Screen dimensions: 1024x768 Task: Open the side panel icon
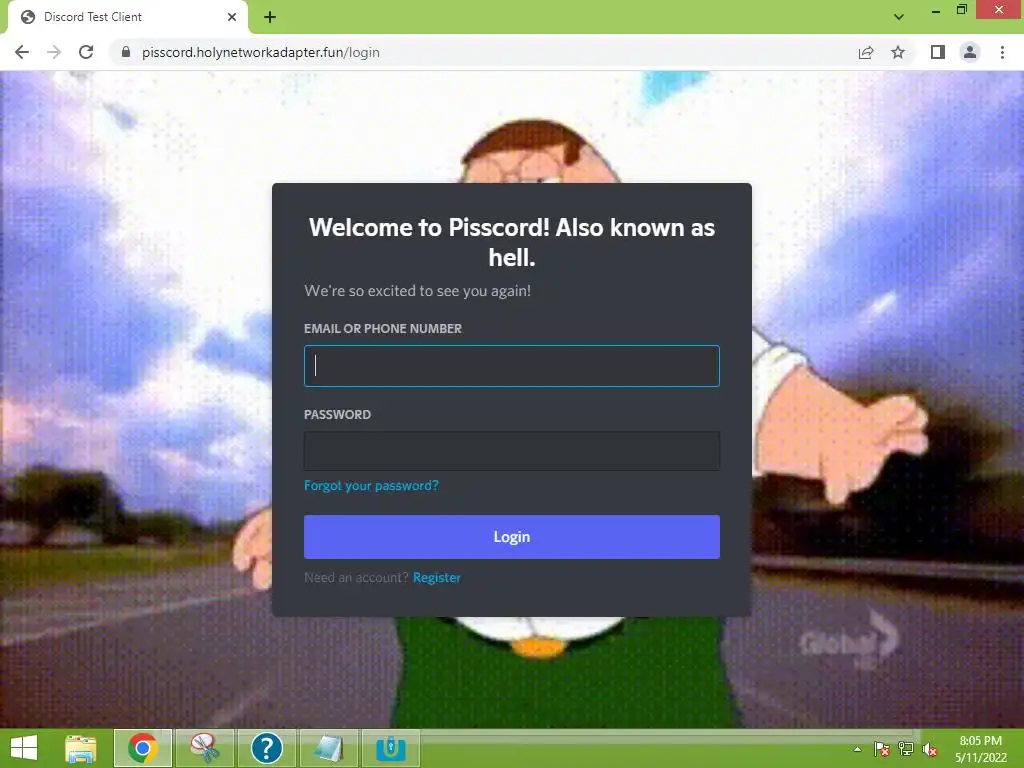tap(938, 52)
